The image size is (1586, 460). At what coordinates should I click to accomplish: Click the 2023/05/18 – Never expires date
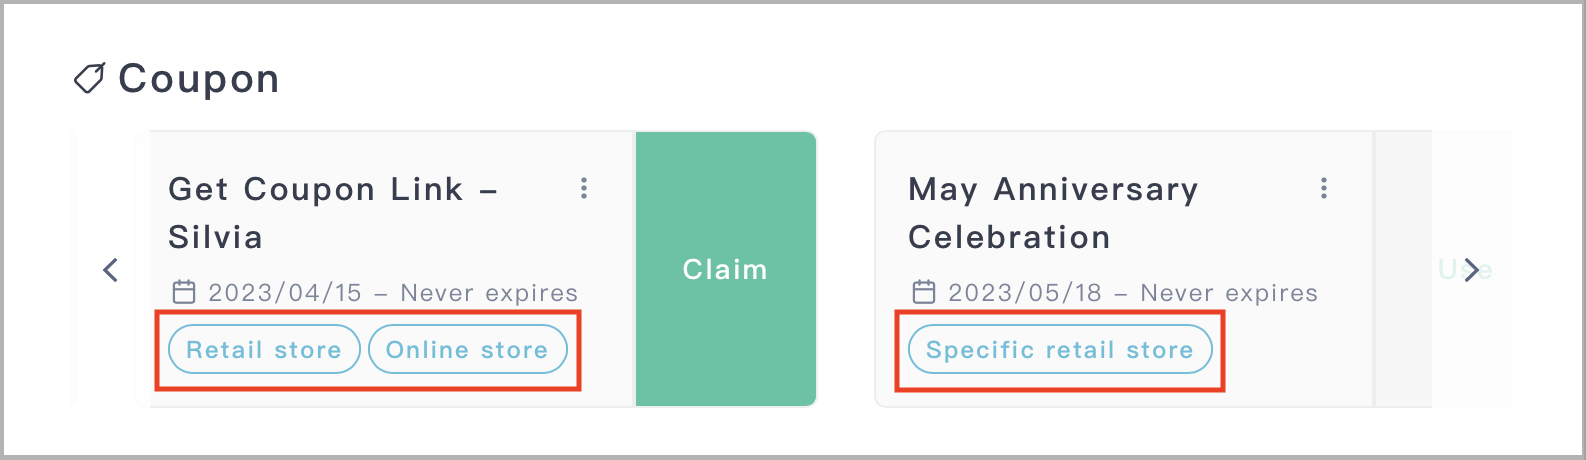tap(1133, 293)
